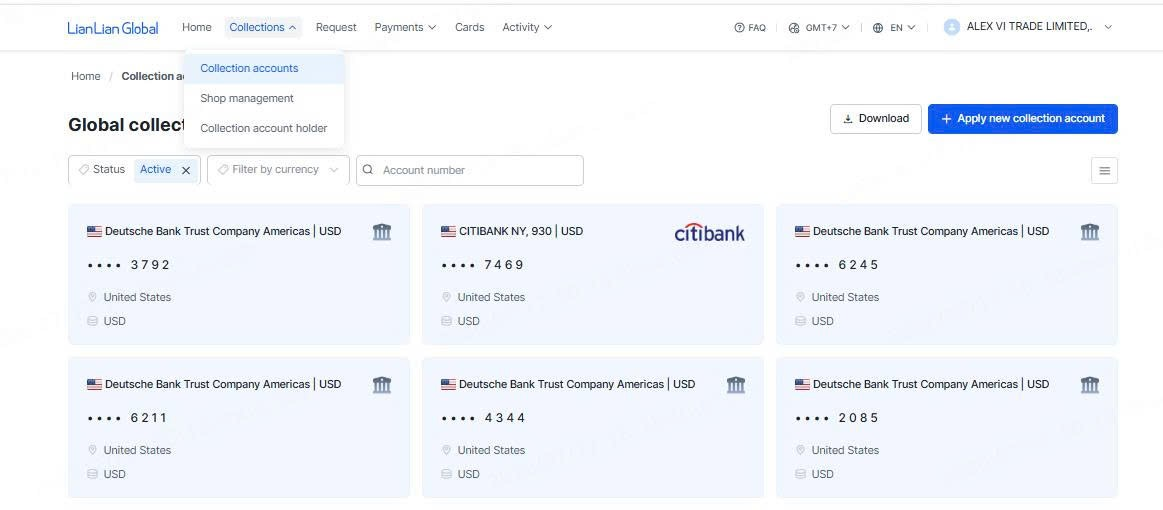Click the currency coin icon on card 7469

(447, 321)
